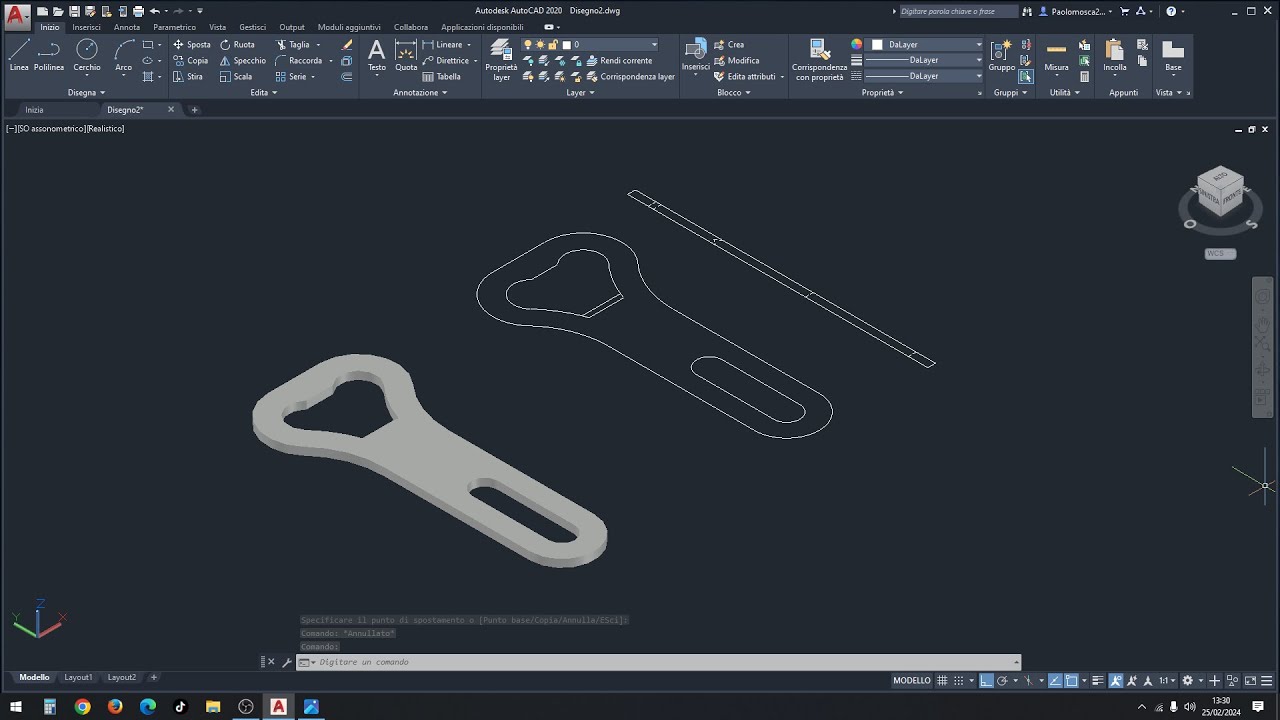1280x720 pixels.
Task: Open the Testo text tool
Action: 376,56
